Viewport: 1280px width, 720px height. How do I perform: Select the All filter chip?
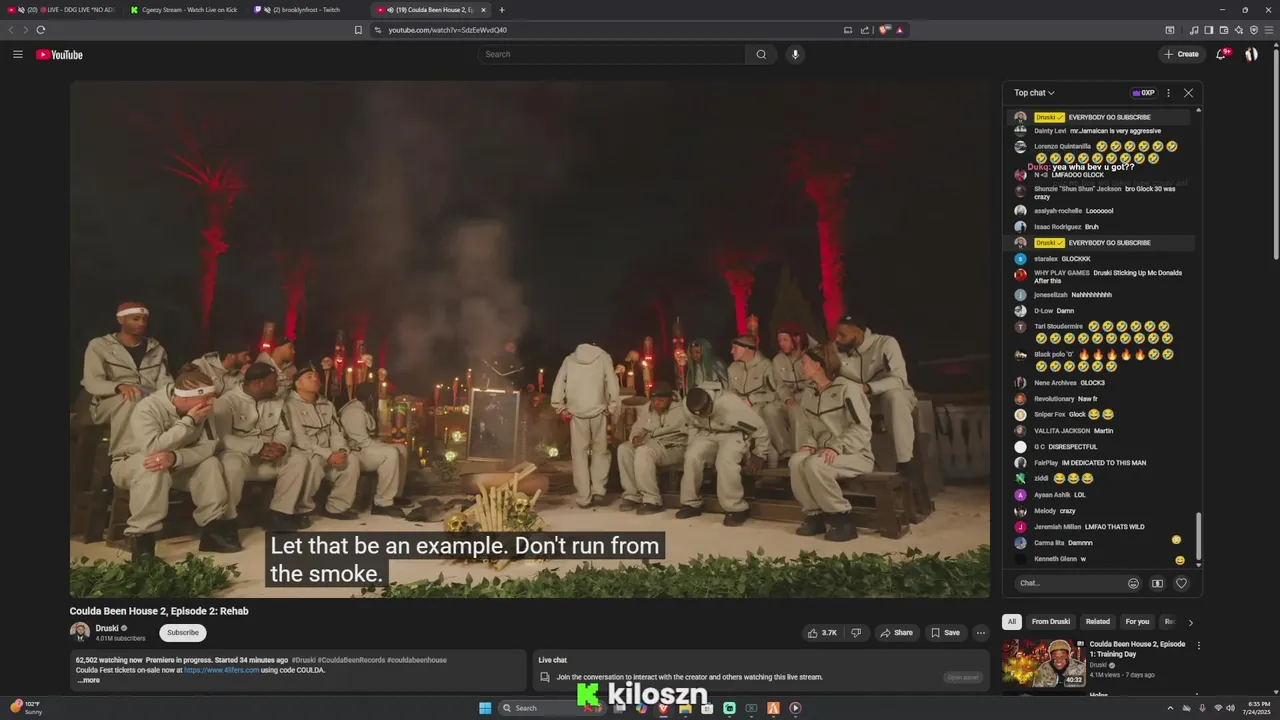[1012, 622]
